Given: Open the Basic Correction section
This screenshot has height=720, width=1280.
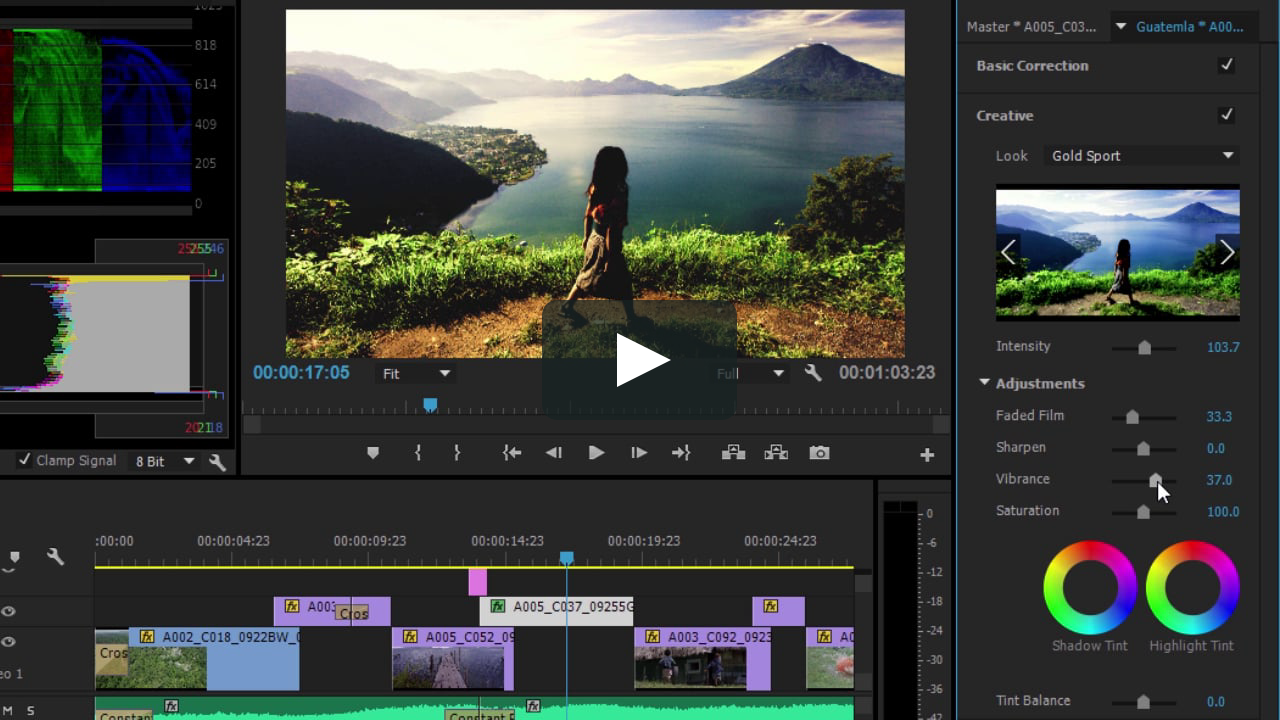Looking at the screenshot, I should point(1032,65).
